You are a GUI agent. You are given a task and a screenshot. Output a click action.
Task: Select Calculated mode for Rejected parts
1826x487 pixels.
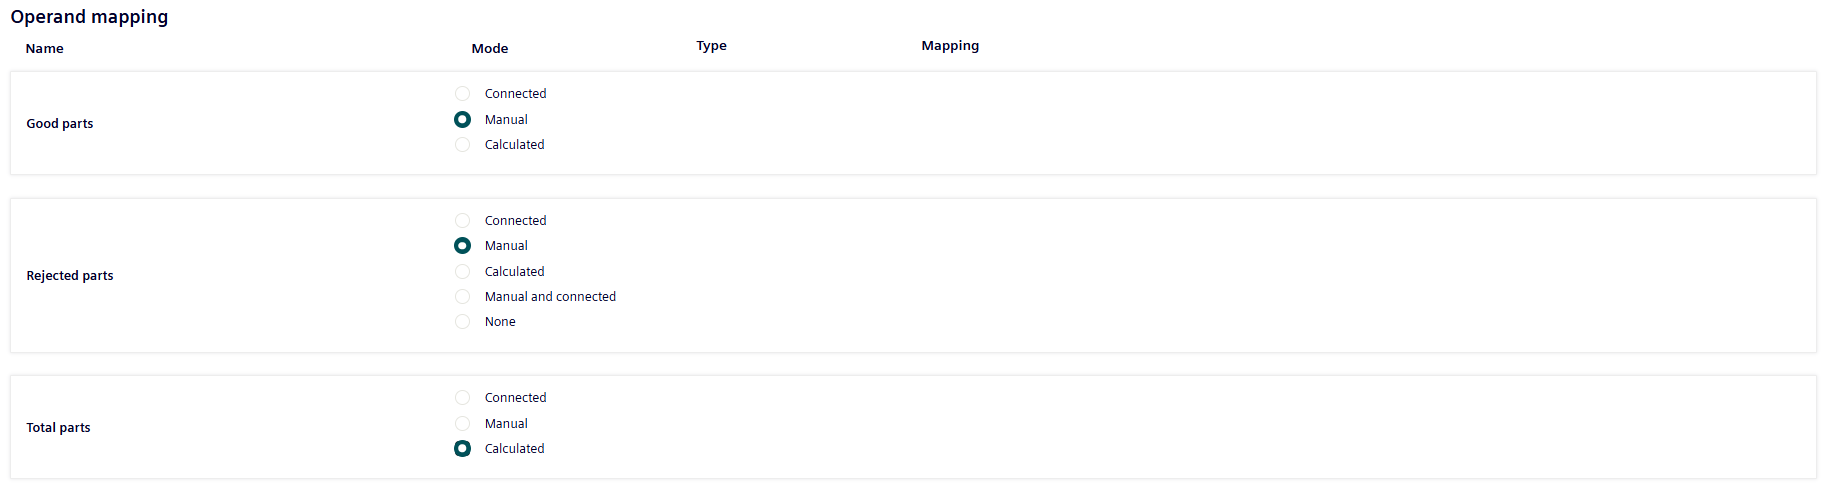[x=462, y=272]
